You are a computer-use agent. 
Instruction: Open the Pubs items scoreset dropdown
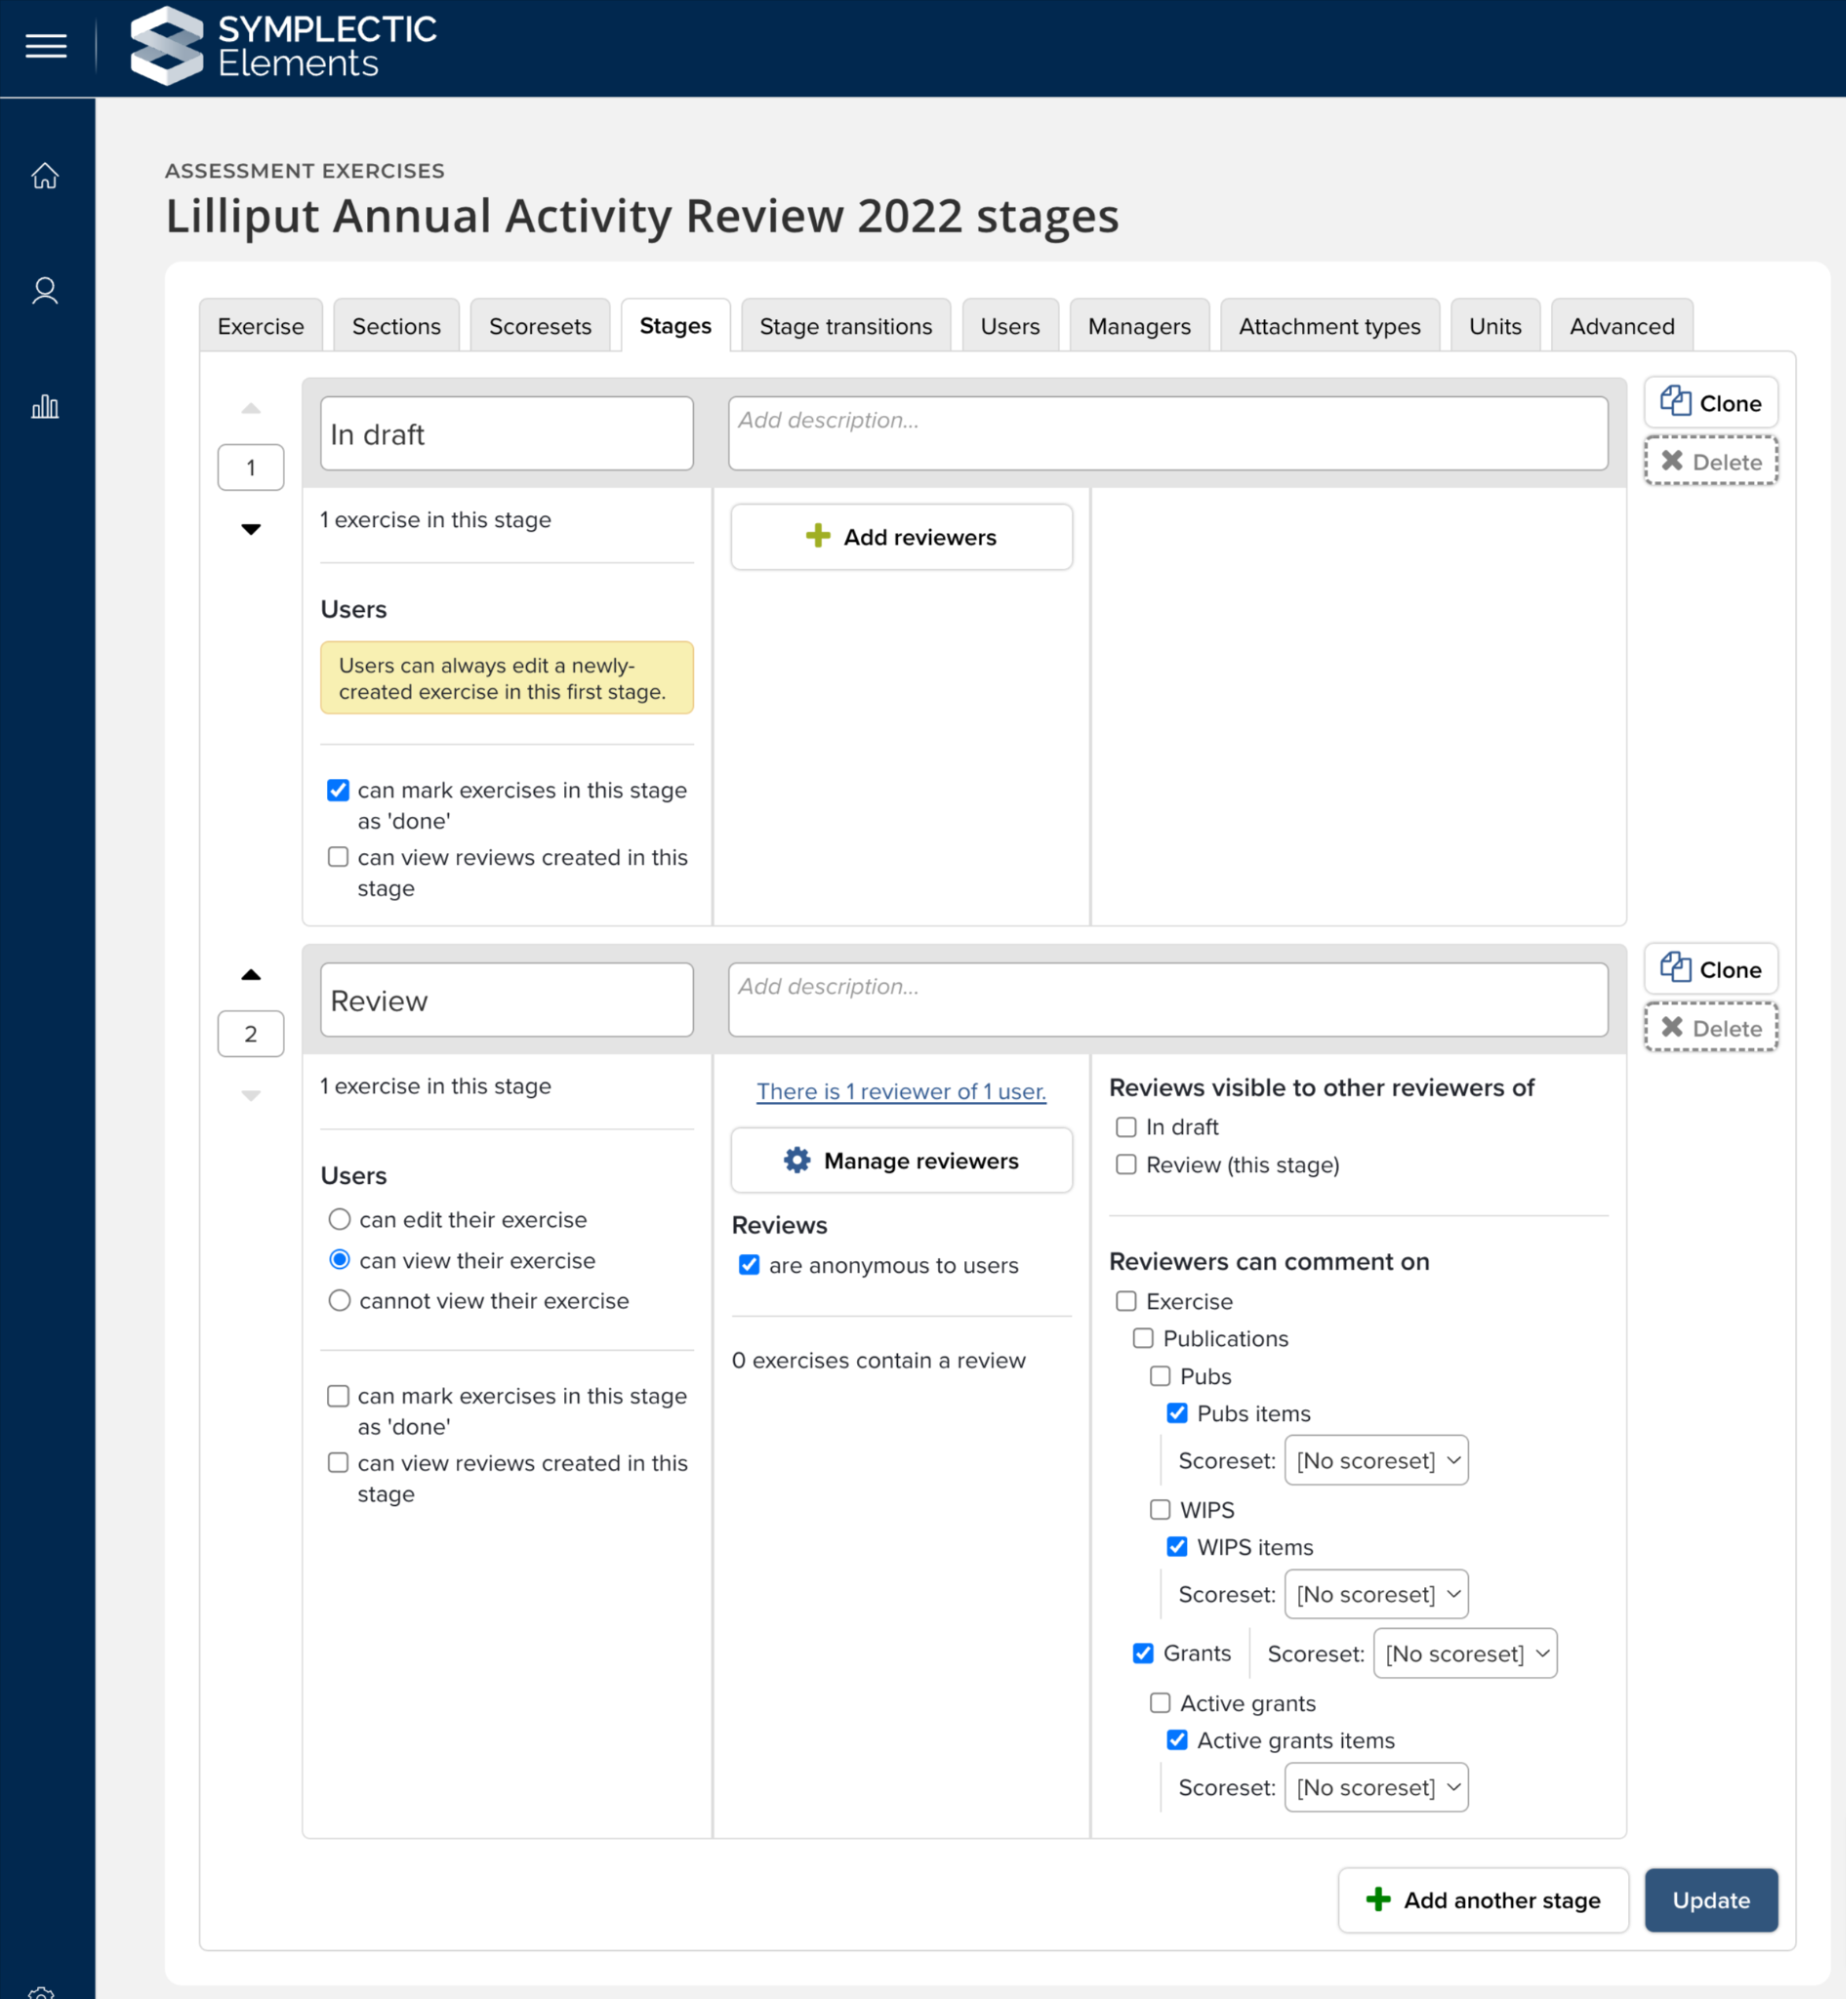[x=1376, y=1460]
